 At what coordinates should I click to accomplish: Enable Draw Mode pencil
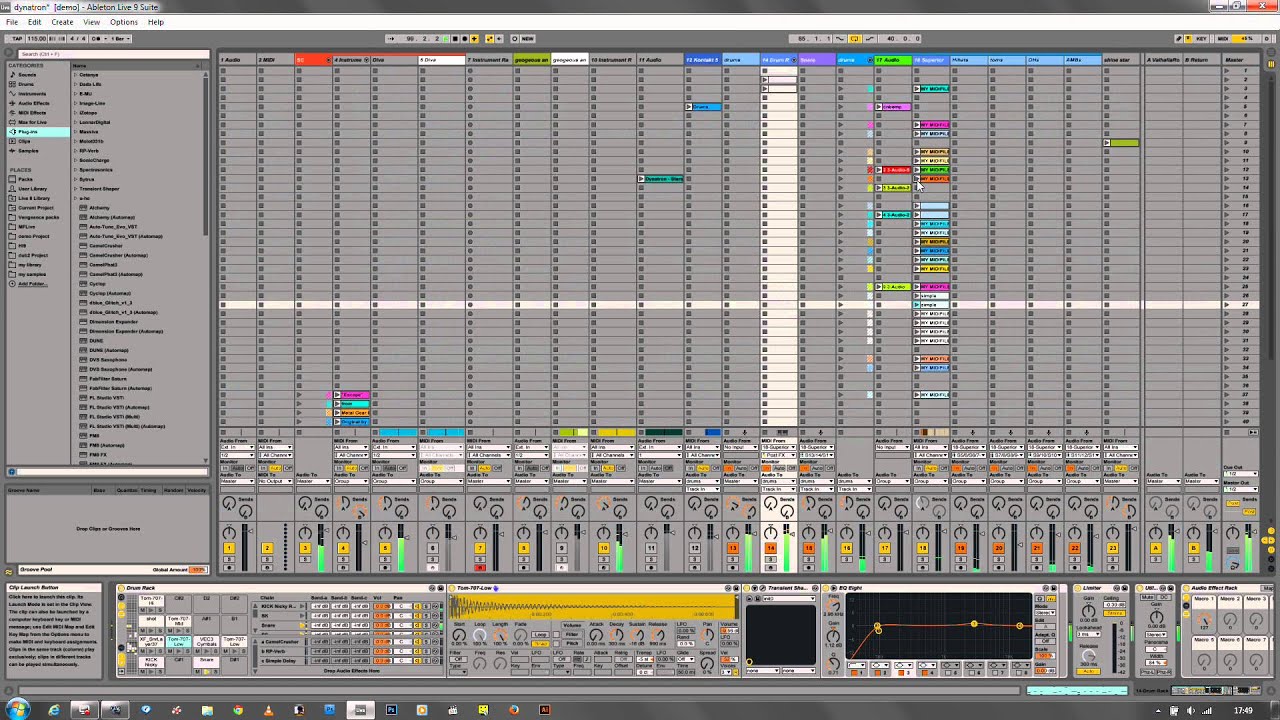(1178, 39)
